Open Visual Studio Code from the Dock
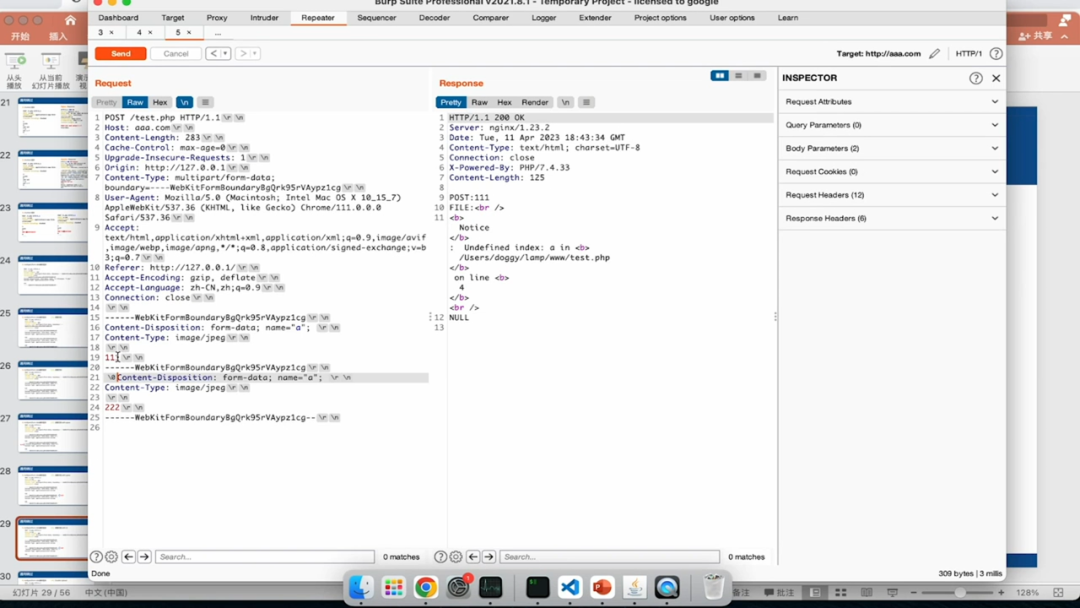 (570, 587)
